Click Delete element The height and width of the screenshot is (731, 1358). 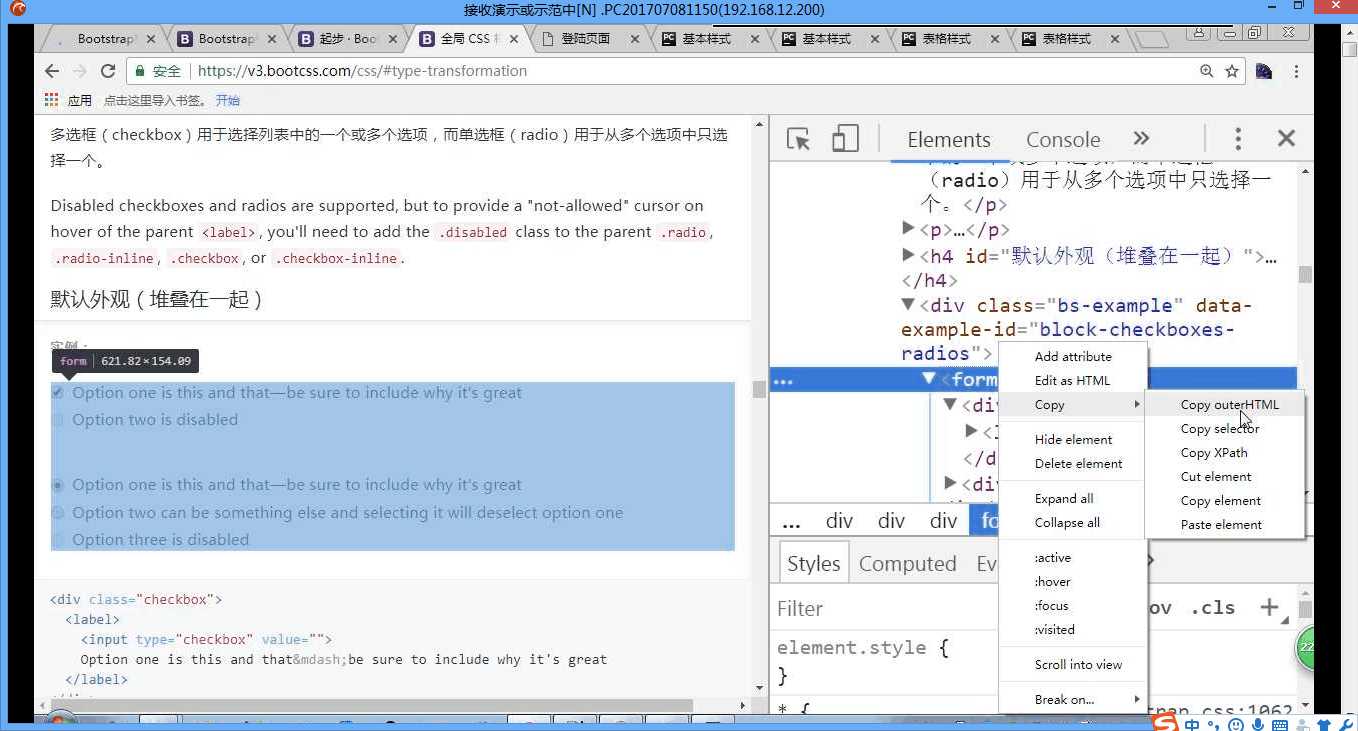[1078, 463]
